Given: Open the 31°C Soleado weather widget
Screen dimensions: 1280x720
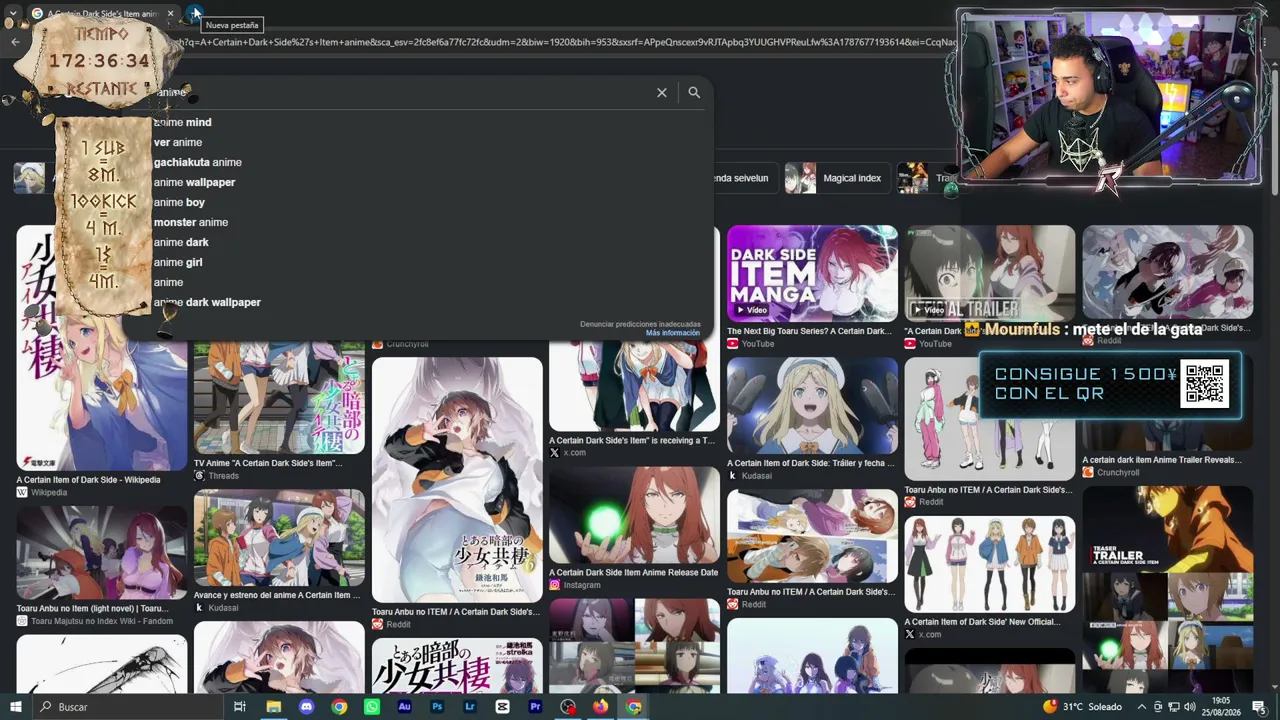Looking at the screenshot, I should (x=1081, y=707).
